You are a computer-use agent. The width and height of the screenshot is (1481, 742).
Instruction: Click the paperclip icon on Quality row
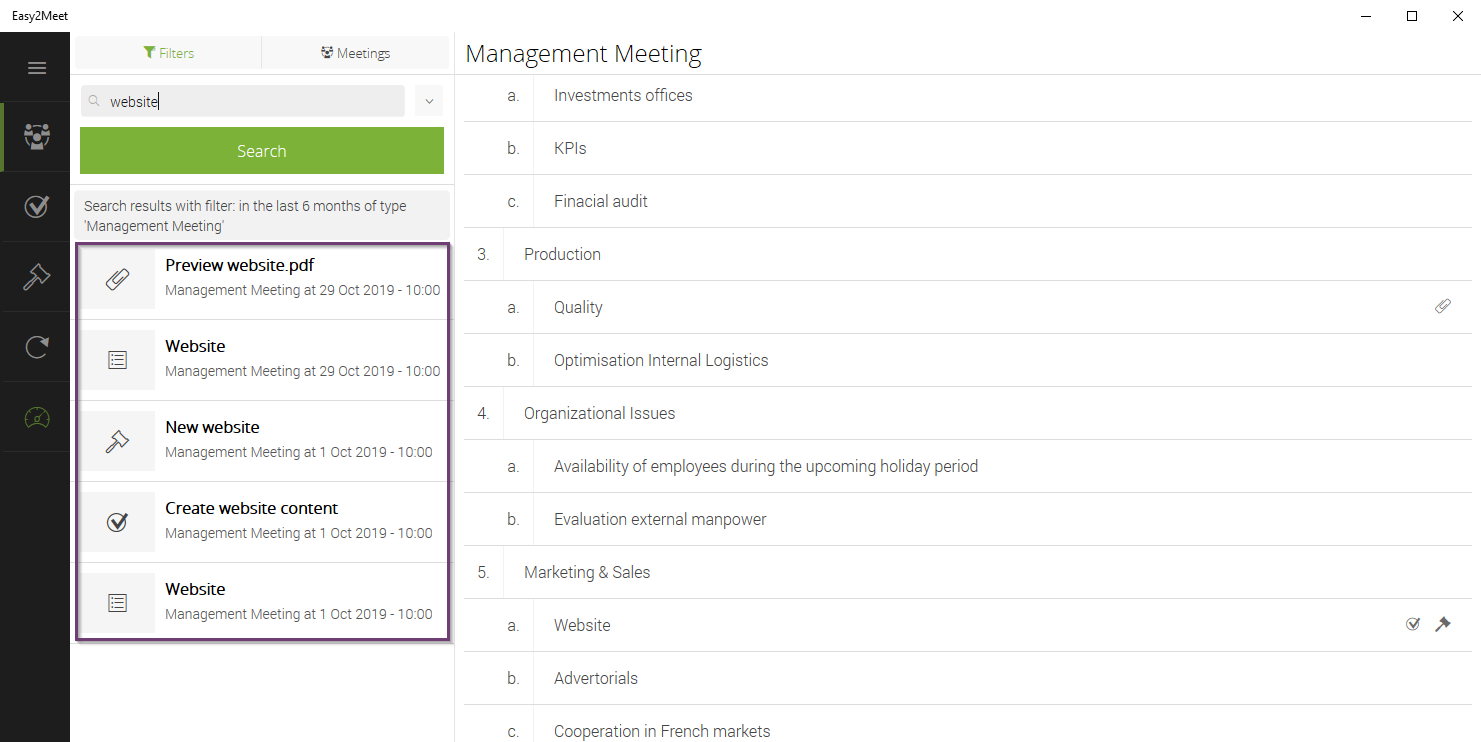pyautogui.click(x=1442, y=307)
